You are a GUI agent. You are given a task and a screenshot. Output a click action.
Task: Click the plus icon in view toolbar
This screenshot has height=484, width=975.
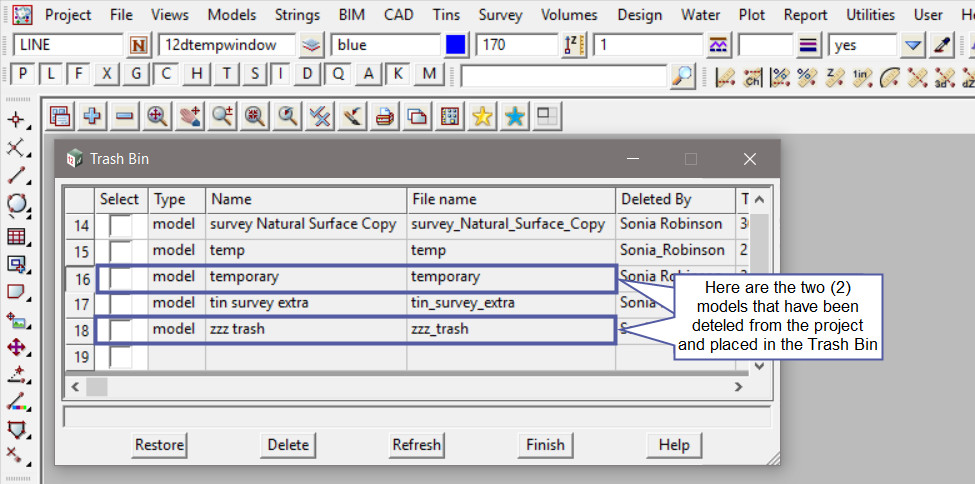pos(92,116)
